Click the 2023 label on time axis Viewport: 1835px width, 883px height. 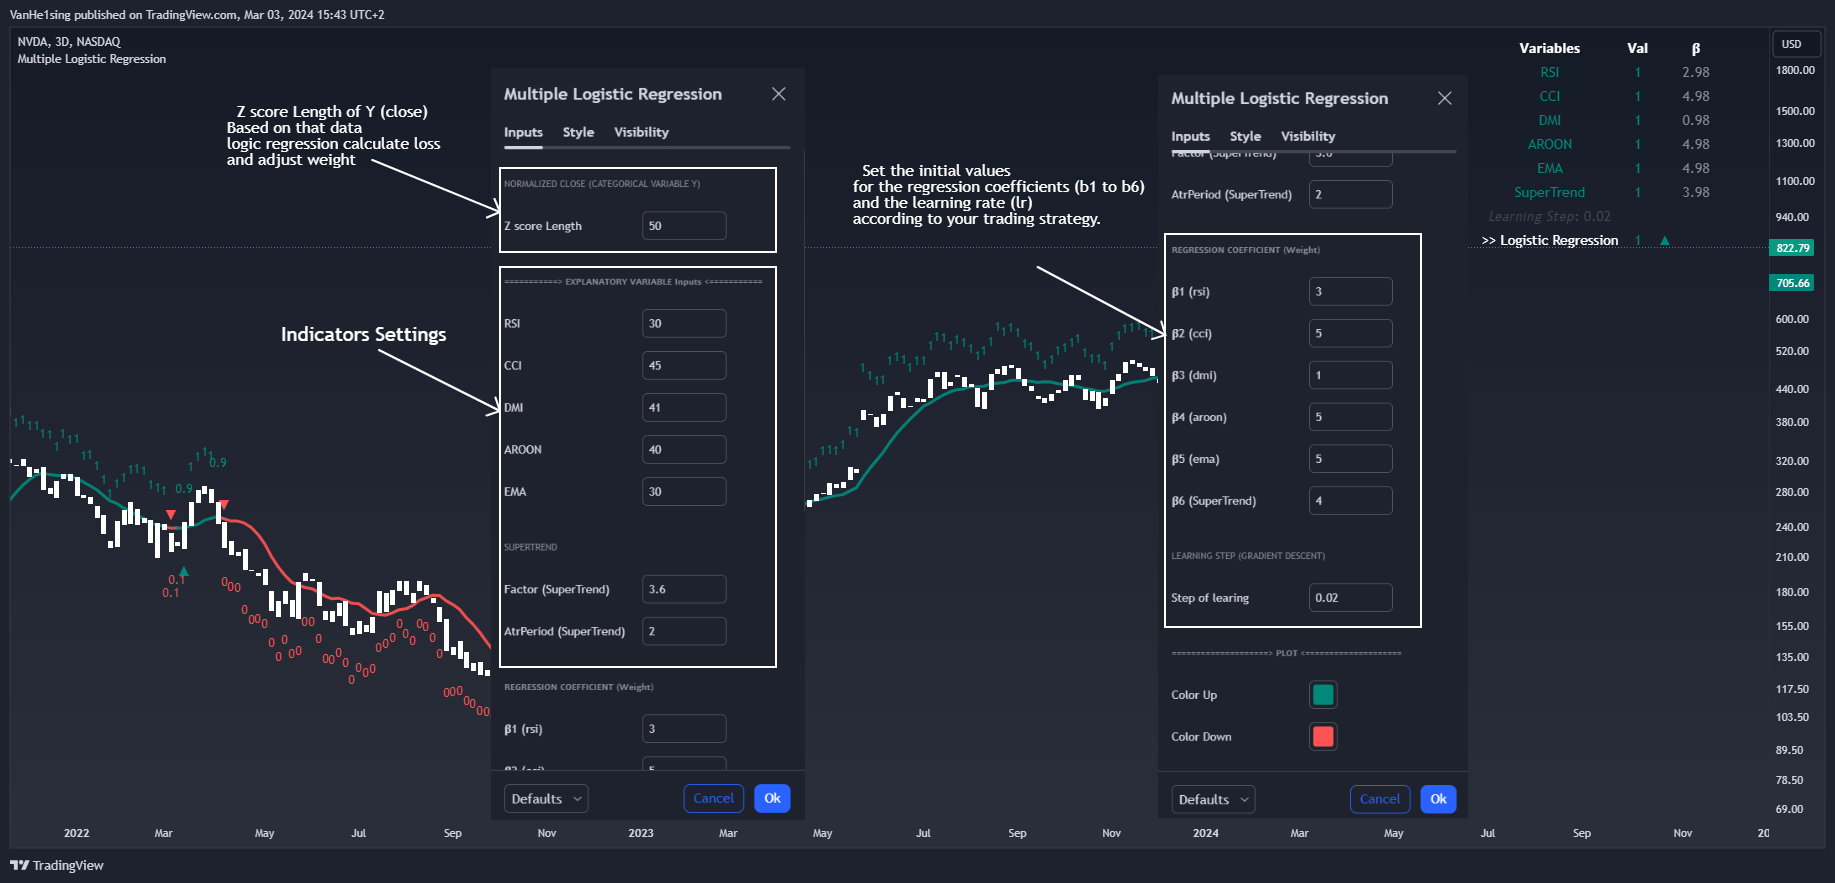(x=641, y=833)
